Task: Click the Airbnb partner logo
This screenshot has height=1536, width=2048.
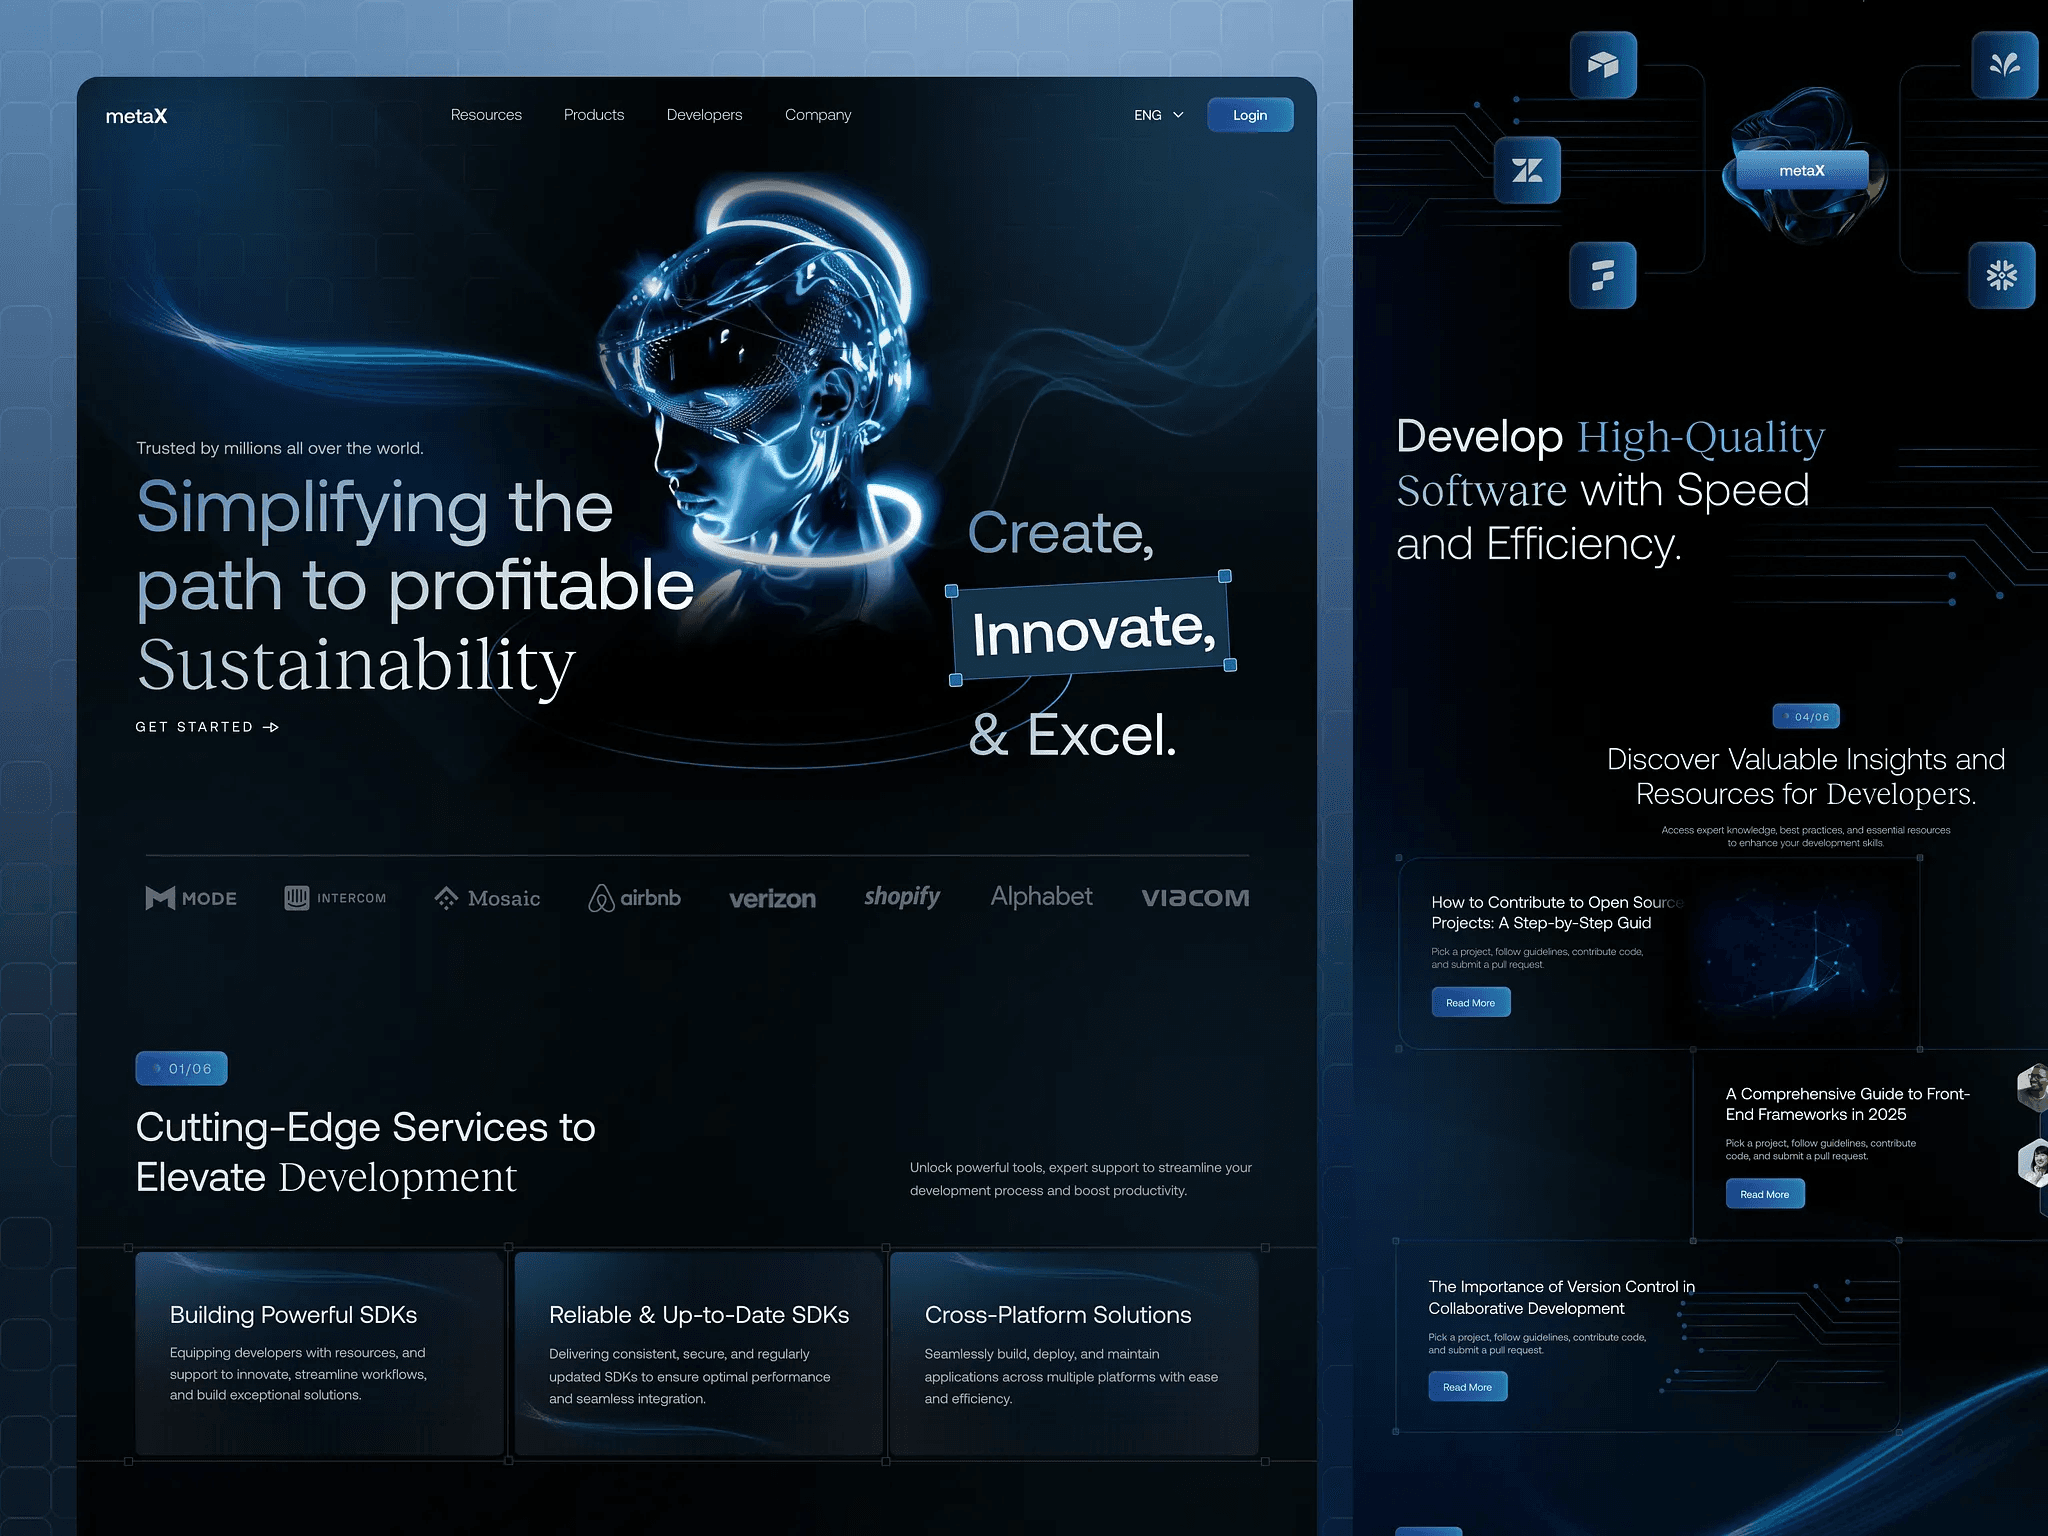Action: coord(635,898)
